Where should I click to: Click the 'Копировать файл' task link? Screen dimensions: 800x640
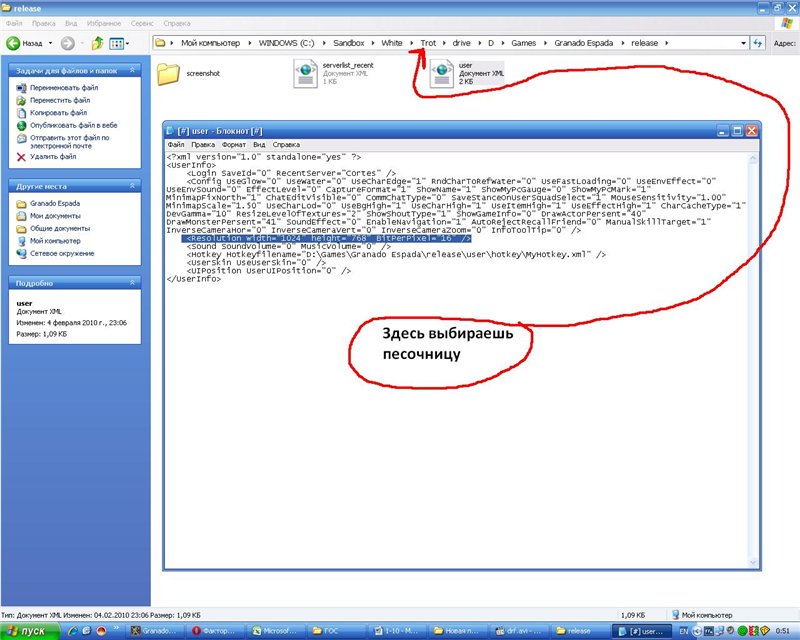(x=58, y=113)
